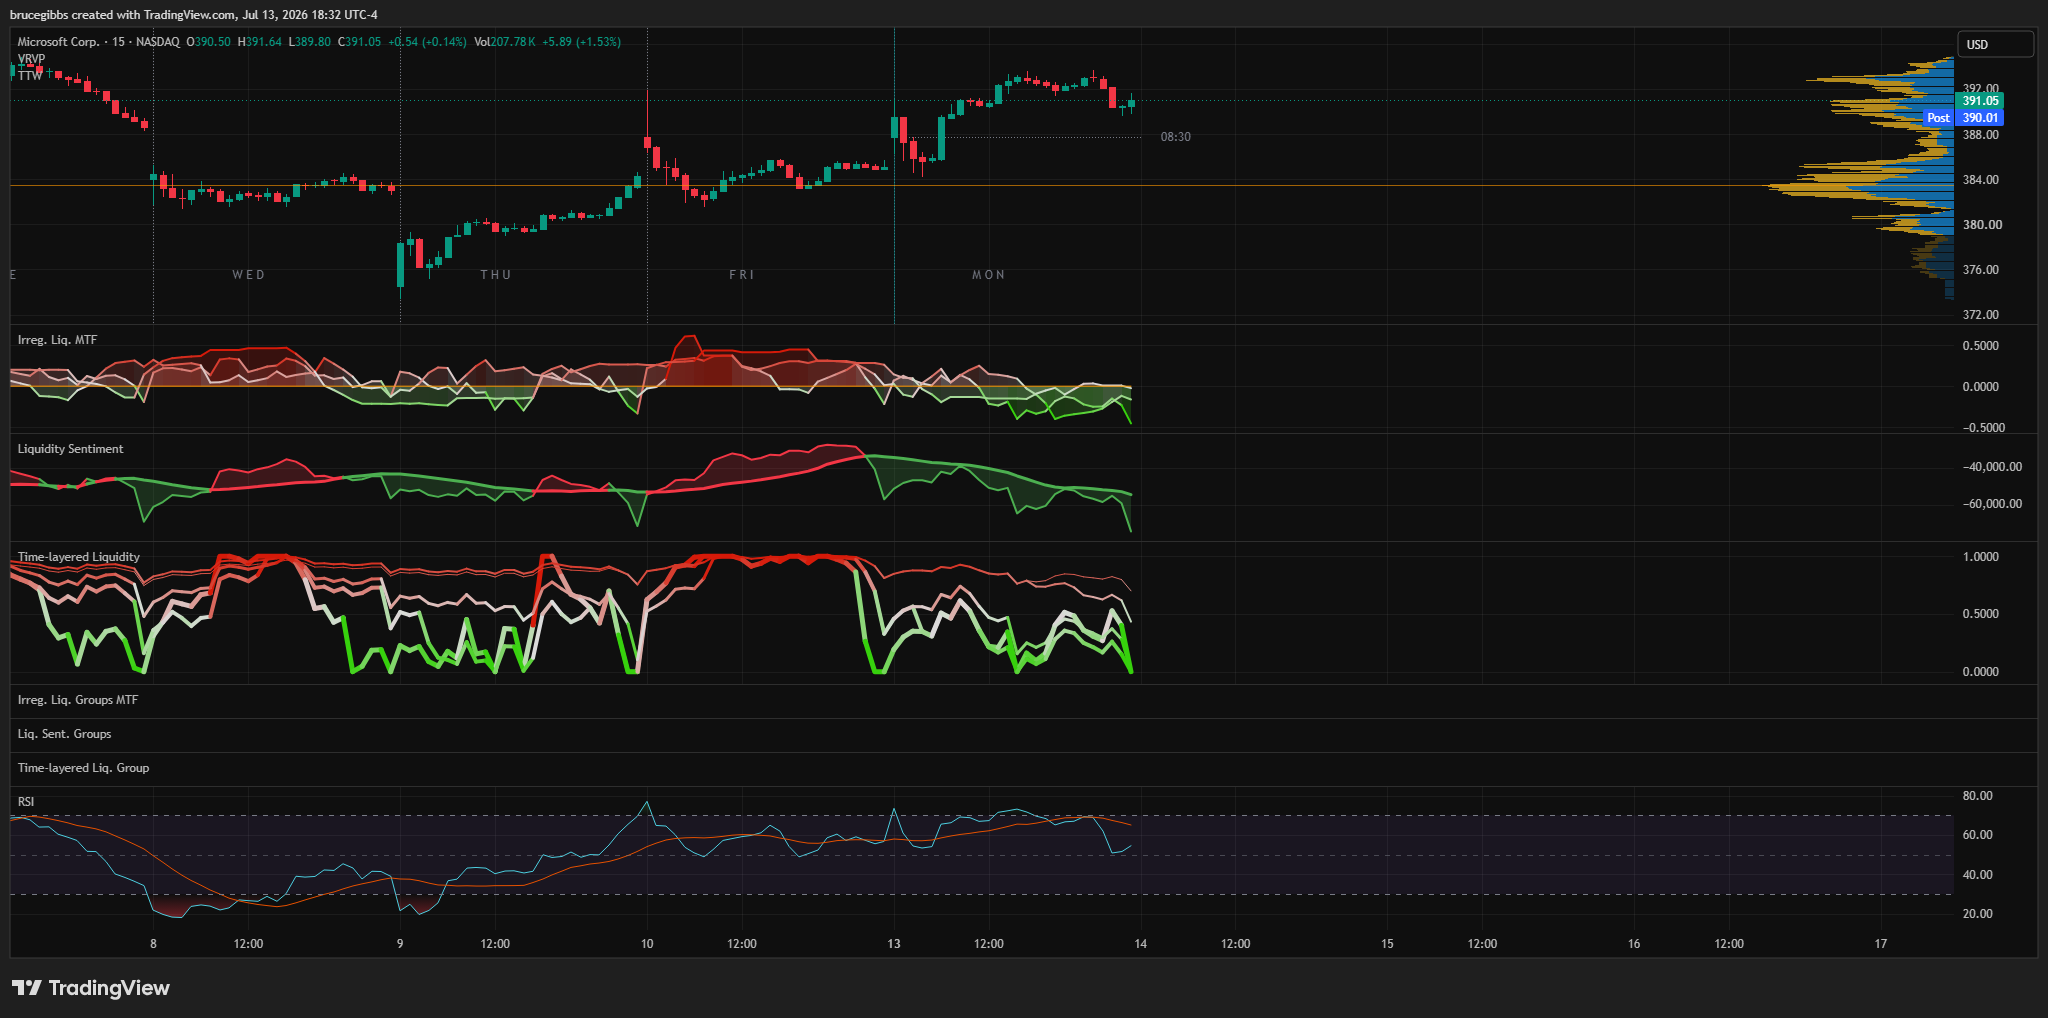Click the 392.00 price axis label
Image resolution: width=2048 pixels, height=1018 pixels.
pyautogui.click(x=1981, y=88)
